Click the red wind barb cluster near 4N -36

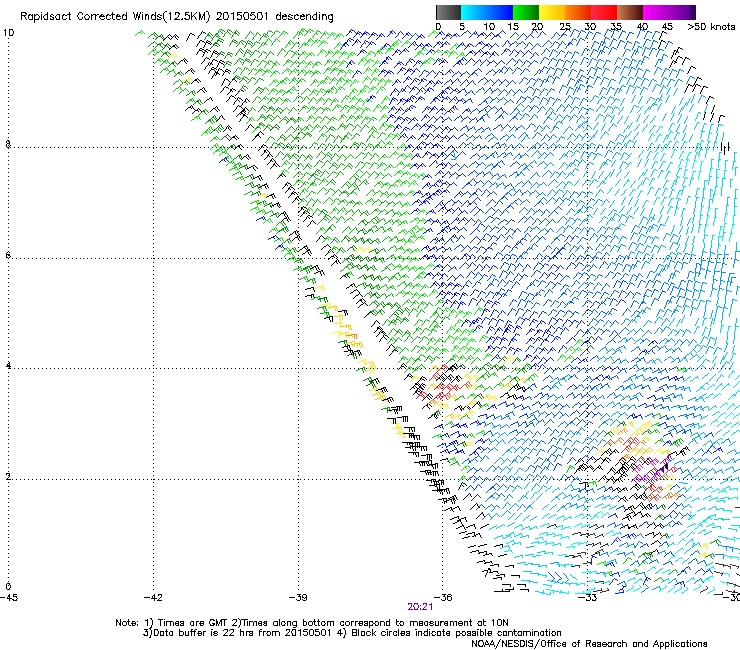[439, 382]
